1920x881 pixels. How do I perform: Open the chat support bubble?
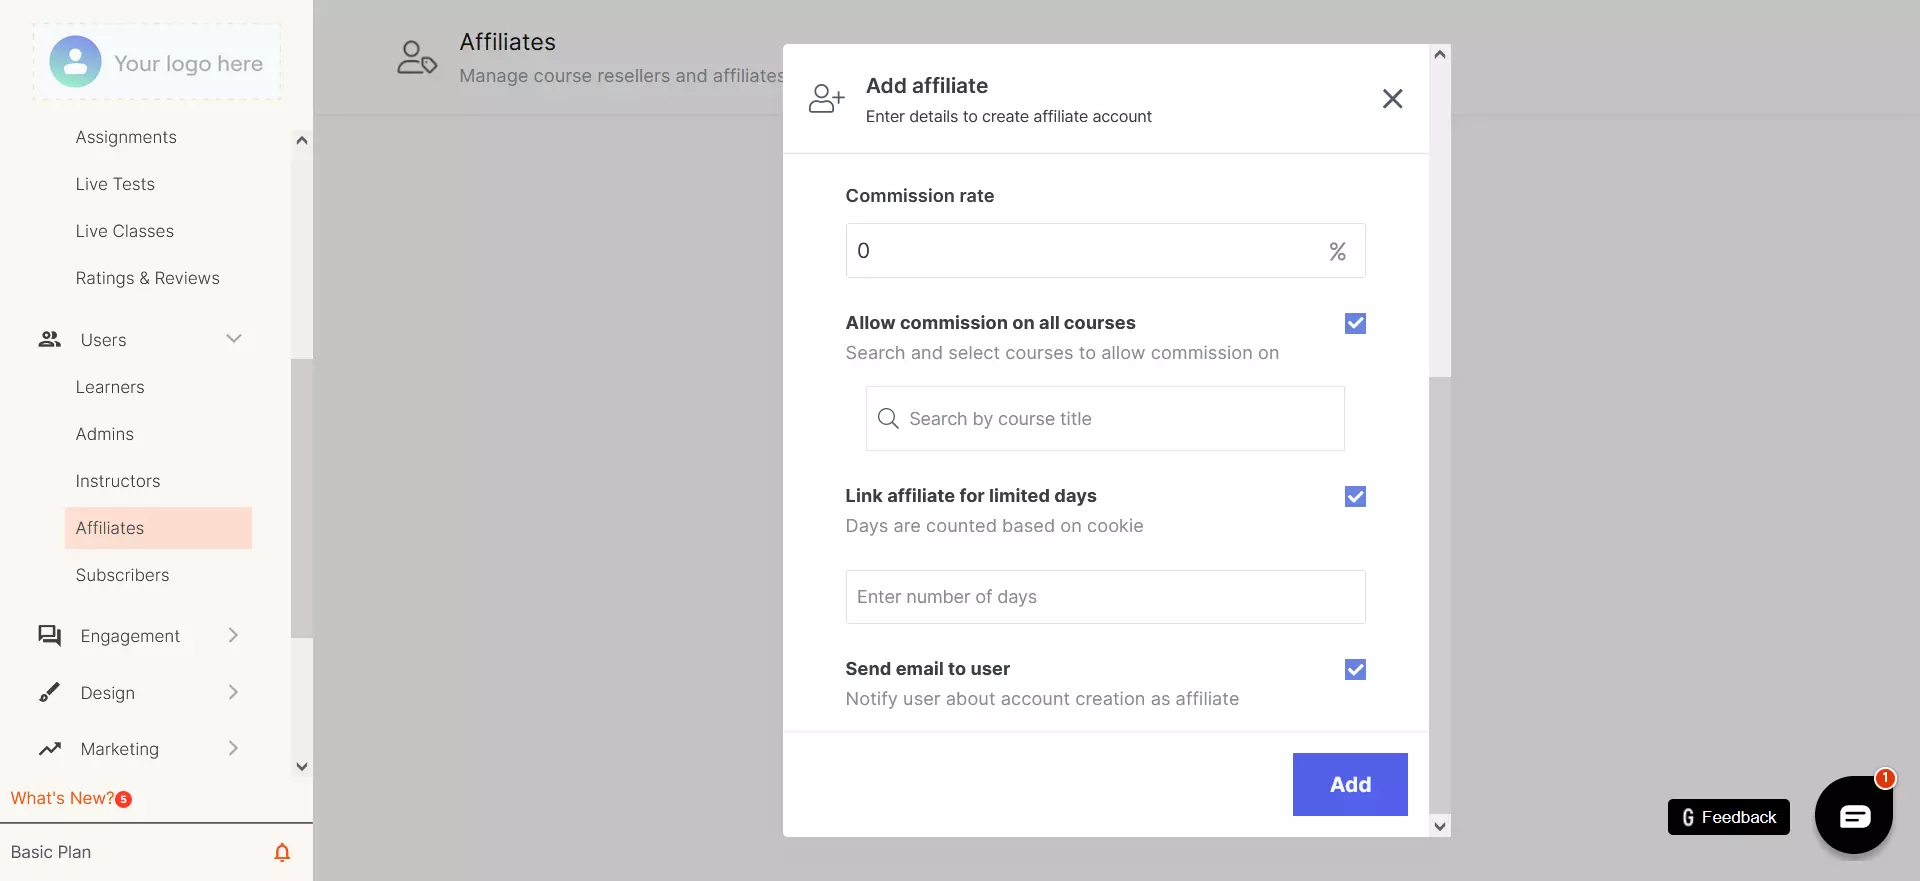1853,816
